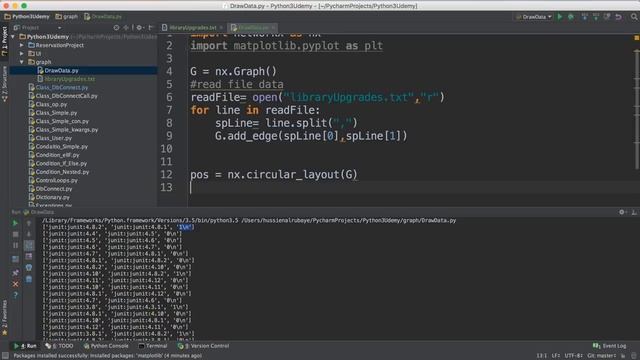Place the cursor on editor line 13
This screenshot has width=640, height=360.
[x=412, y=187]
